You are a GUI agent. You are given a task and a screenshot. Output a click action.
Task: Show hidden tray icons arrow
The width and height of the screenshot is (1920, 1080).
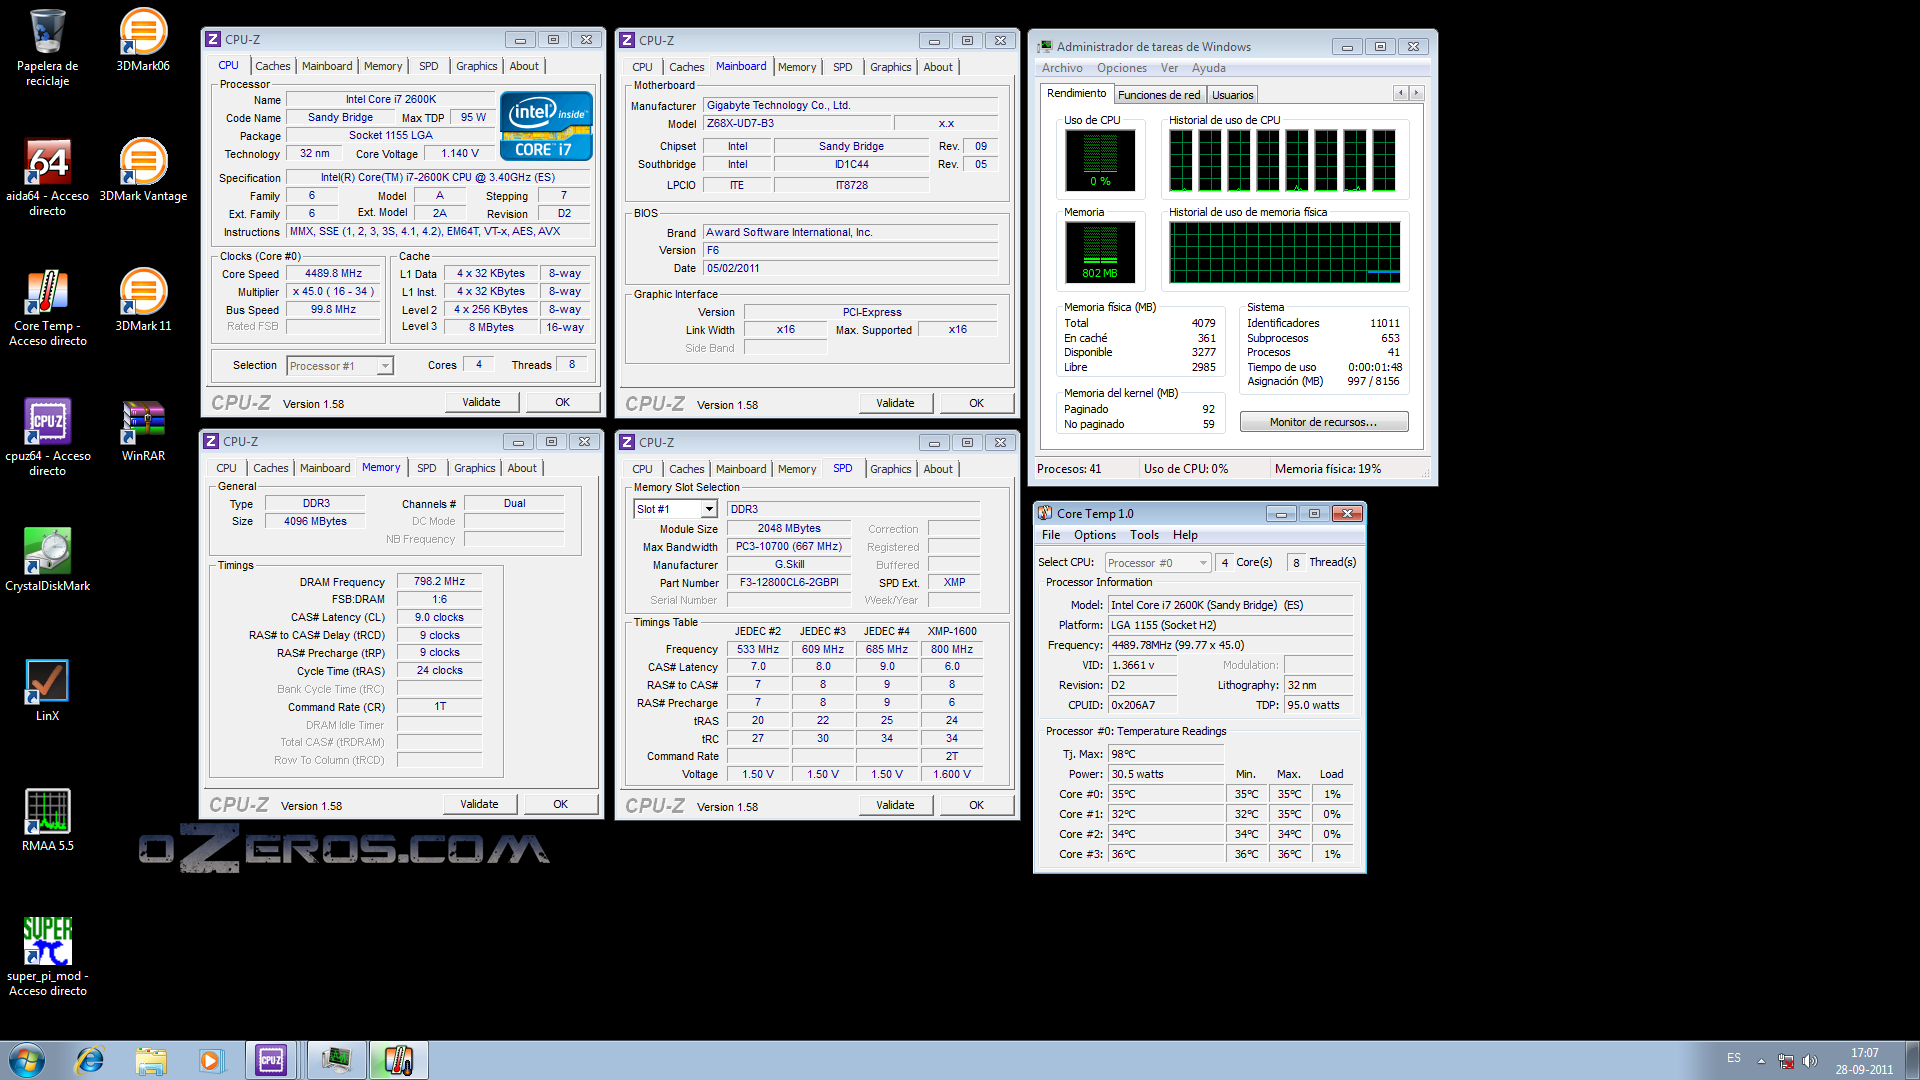(x=1761, y=1061)
